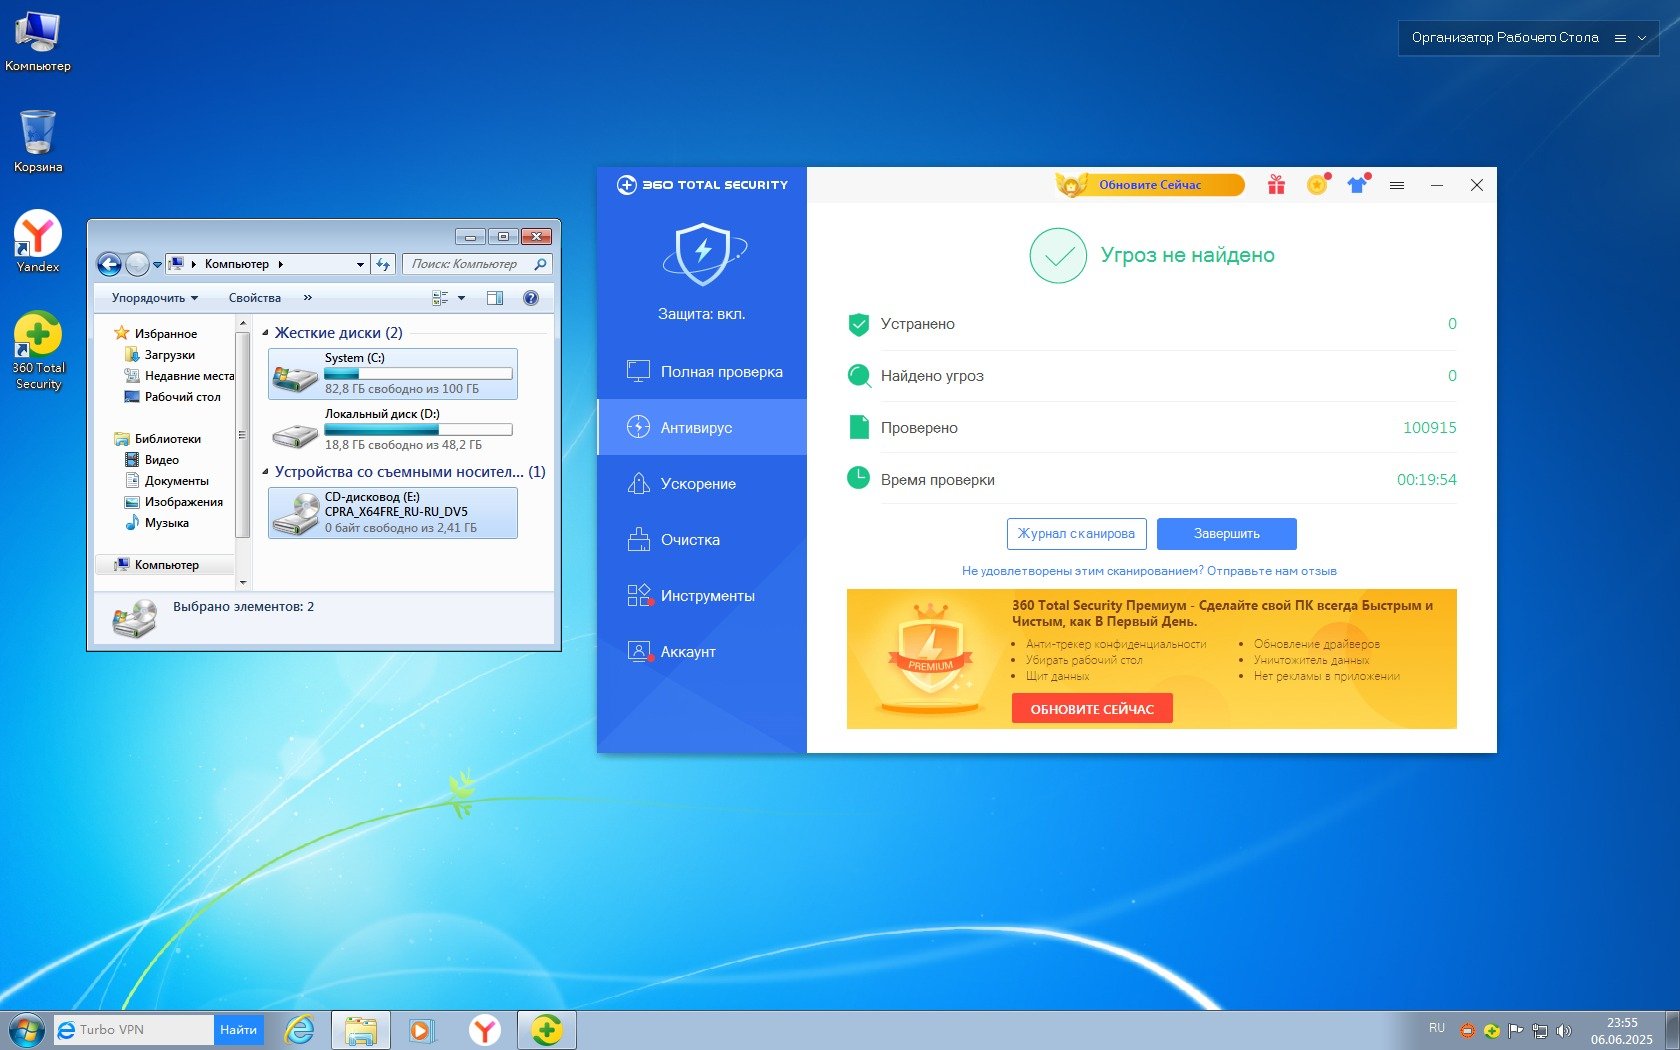Click Свойства in Explorer toolbar

point(255,298)
